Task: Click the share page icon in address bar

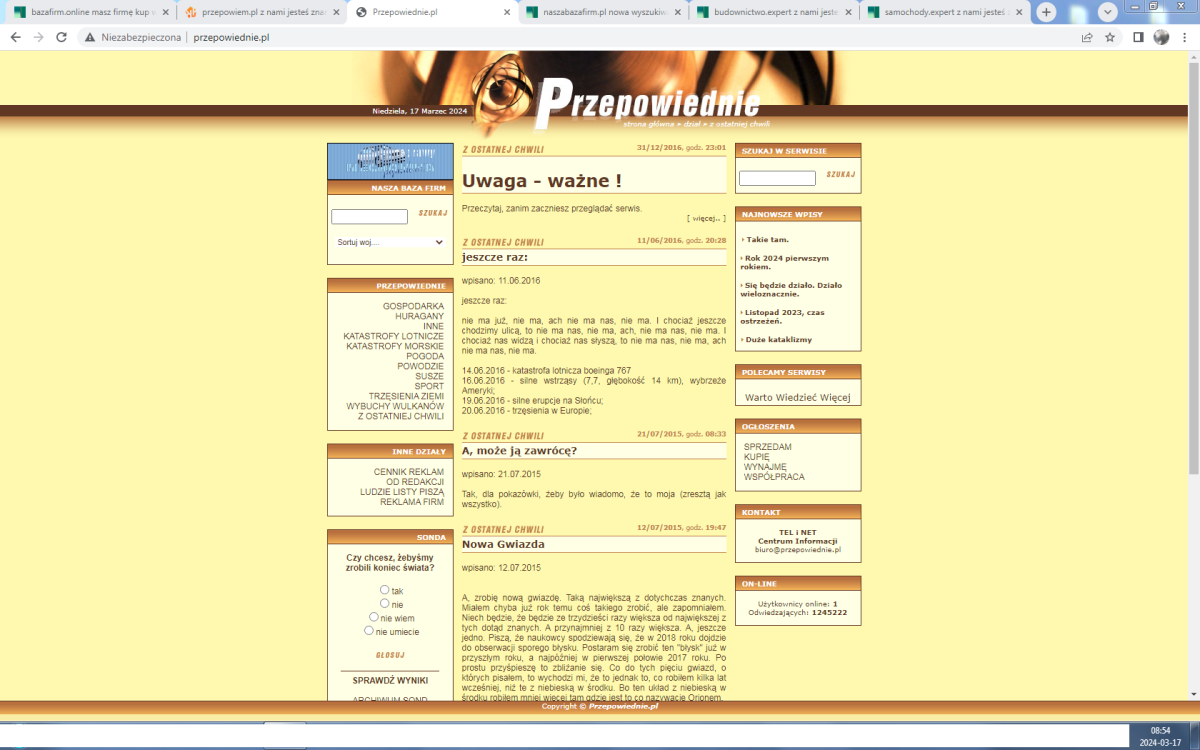Action: tap(1087, 37)
